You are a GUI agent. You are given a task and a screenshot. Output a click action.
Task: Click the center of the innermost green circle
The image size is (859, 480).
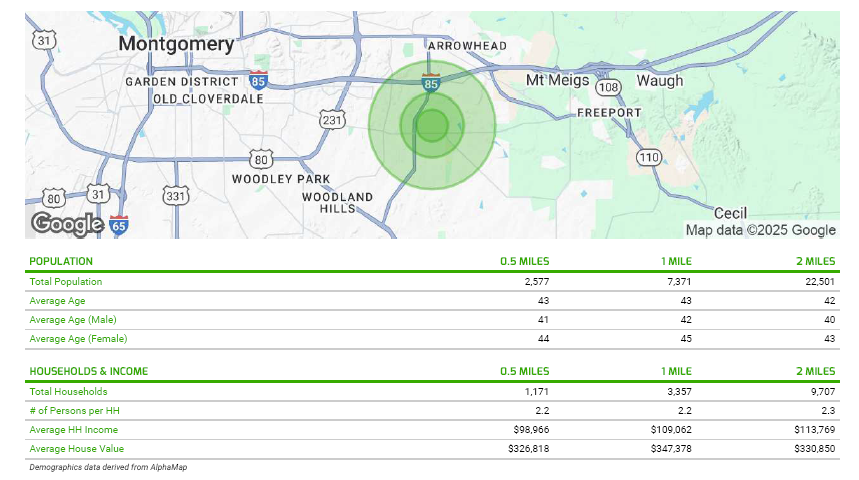click(432, 126)
